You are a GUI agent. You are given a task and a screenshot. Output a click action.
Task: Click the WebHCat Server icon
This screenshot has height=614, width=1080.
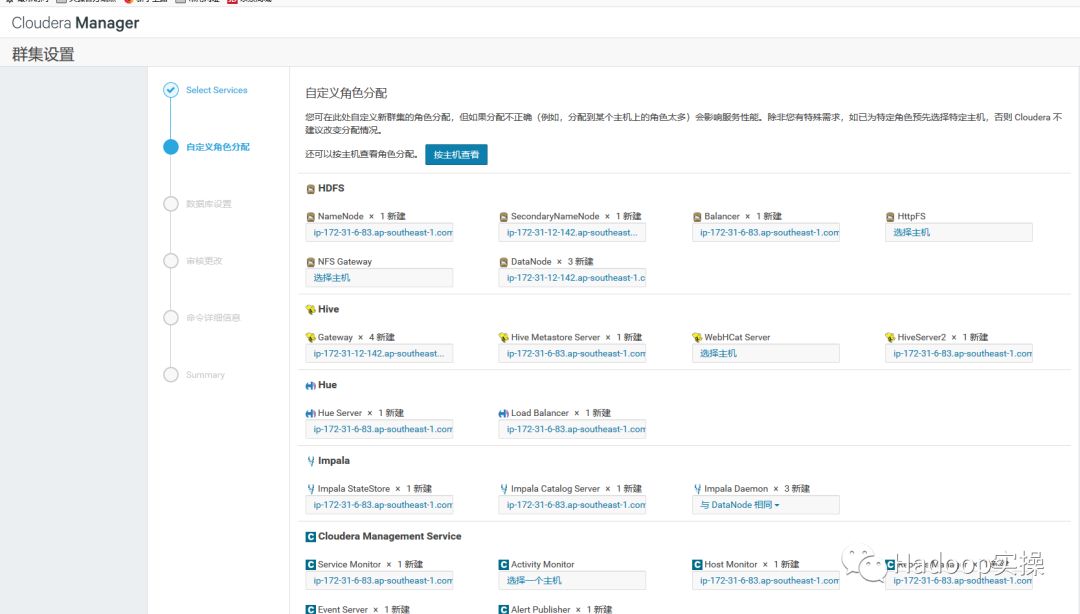click(x=697, y=338)
